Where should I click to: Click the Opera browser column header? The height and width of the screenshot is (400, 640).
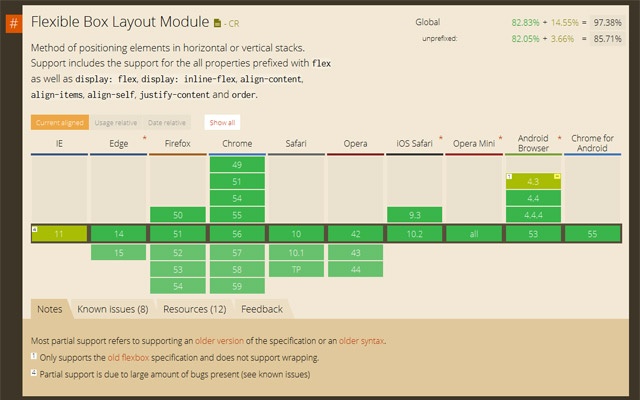pos(356,143)
